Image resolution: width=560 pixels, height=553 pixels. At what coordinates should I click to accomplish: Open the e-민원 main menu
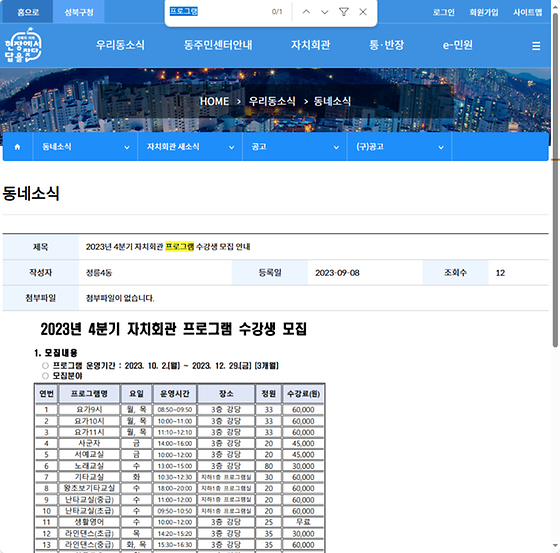click(x=458, y=45)
